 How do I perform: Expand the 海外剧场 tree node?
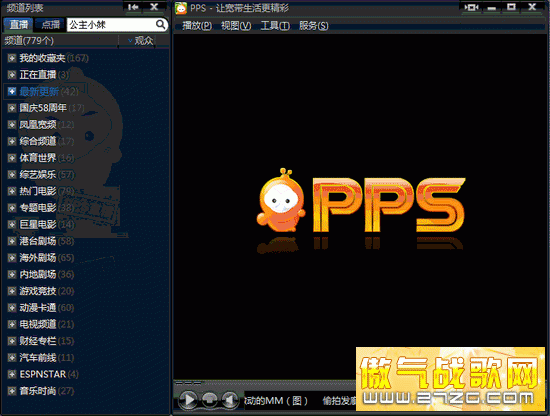(x=12, y=258)
